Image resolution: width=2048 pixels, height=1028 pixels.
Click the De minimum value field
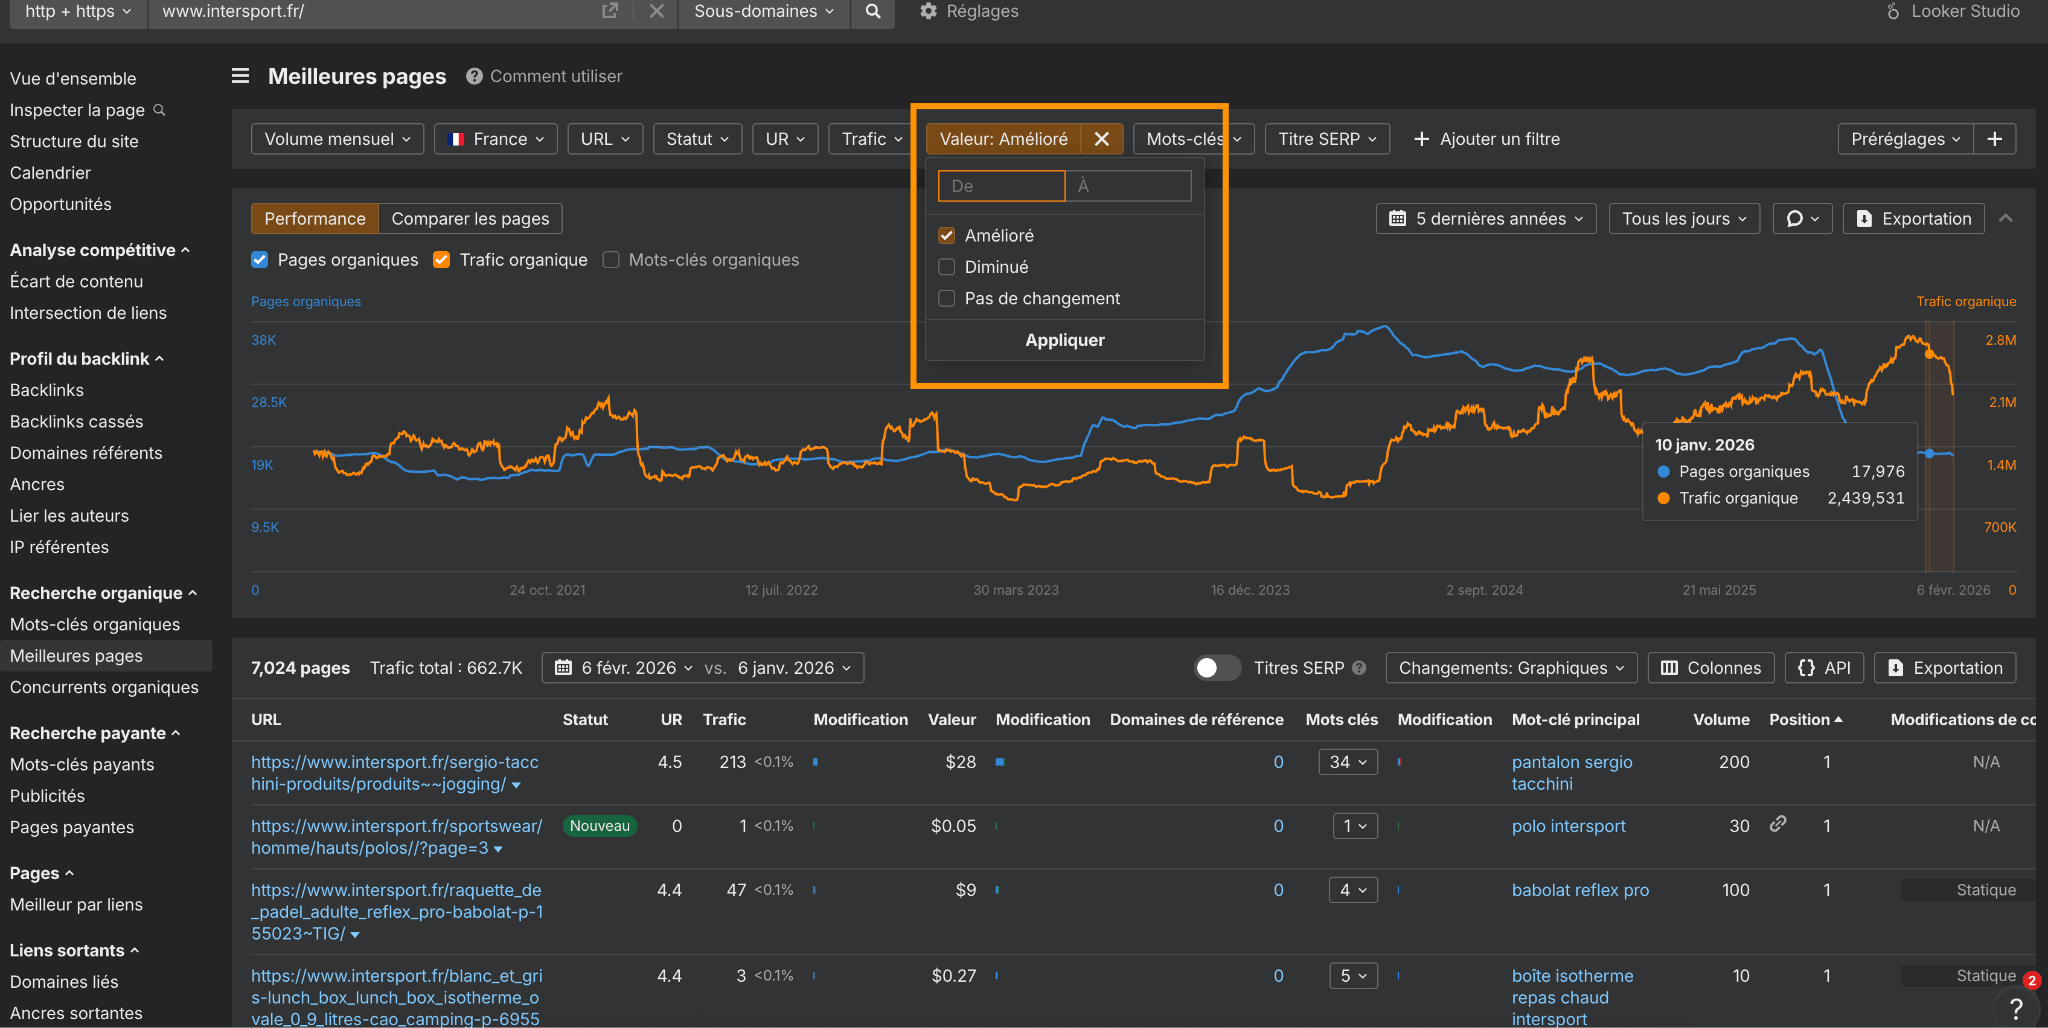click(x=1000, y=186)
